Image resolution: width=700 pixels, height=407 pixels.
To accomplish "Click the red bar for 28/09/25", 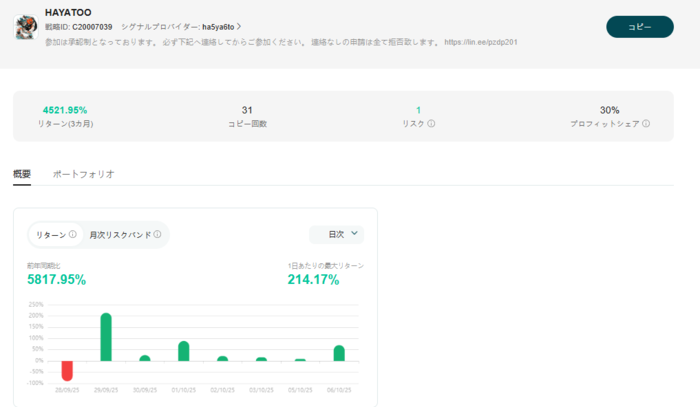I will 68,370.
